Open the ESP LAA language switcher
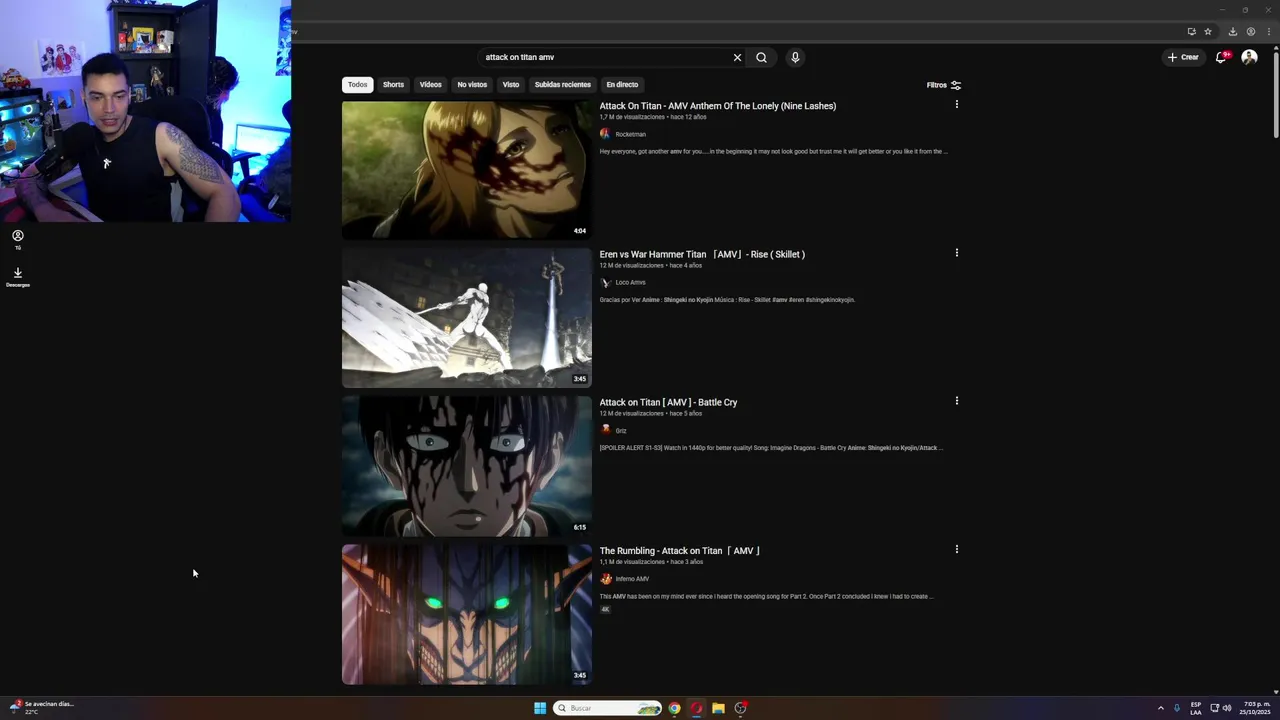 point(1196,708)
